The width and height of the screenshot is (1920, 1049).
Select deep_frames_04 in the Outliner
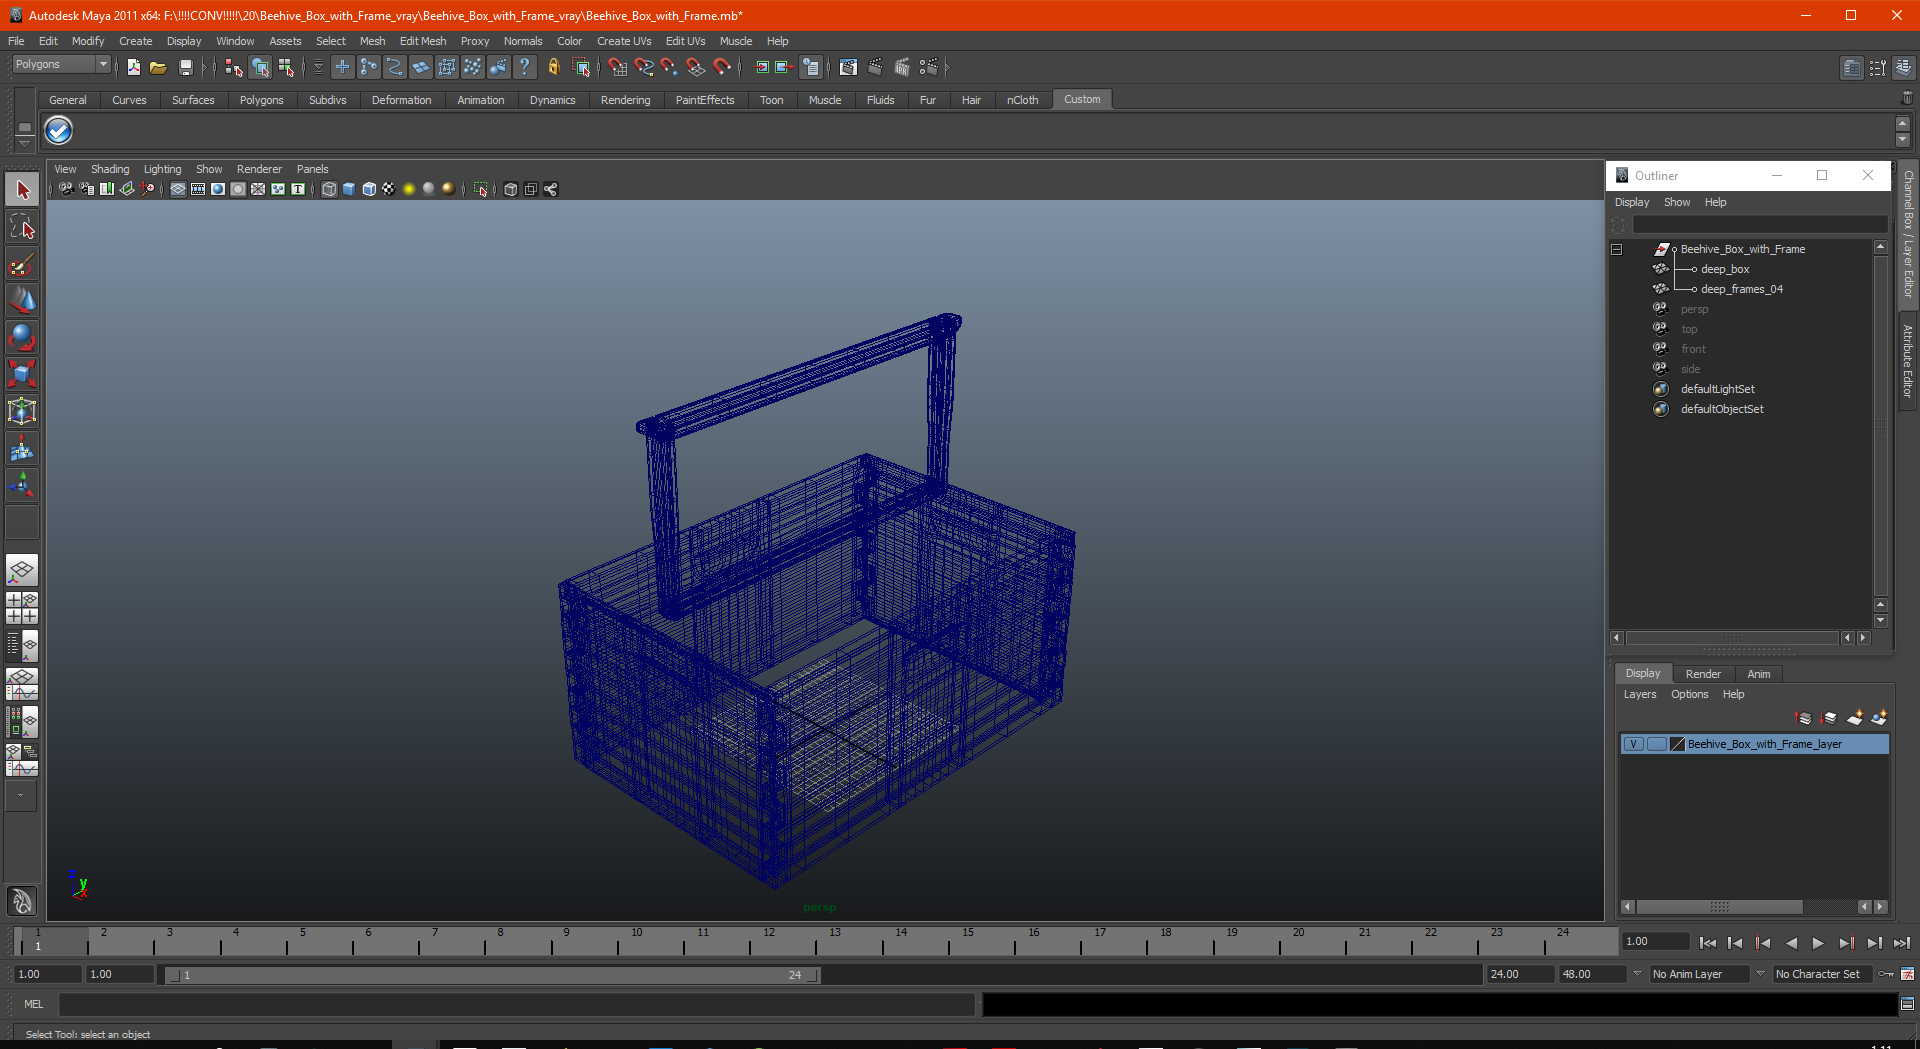(1741, 289)
